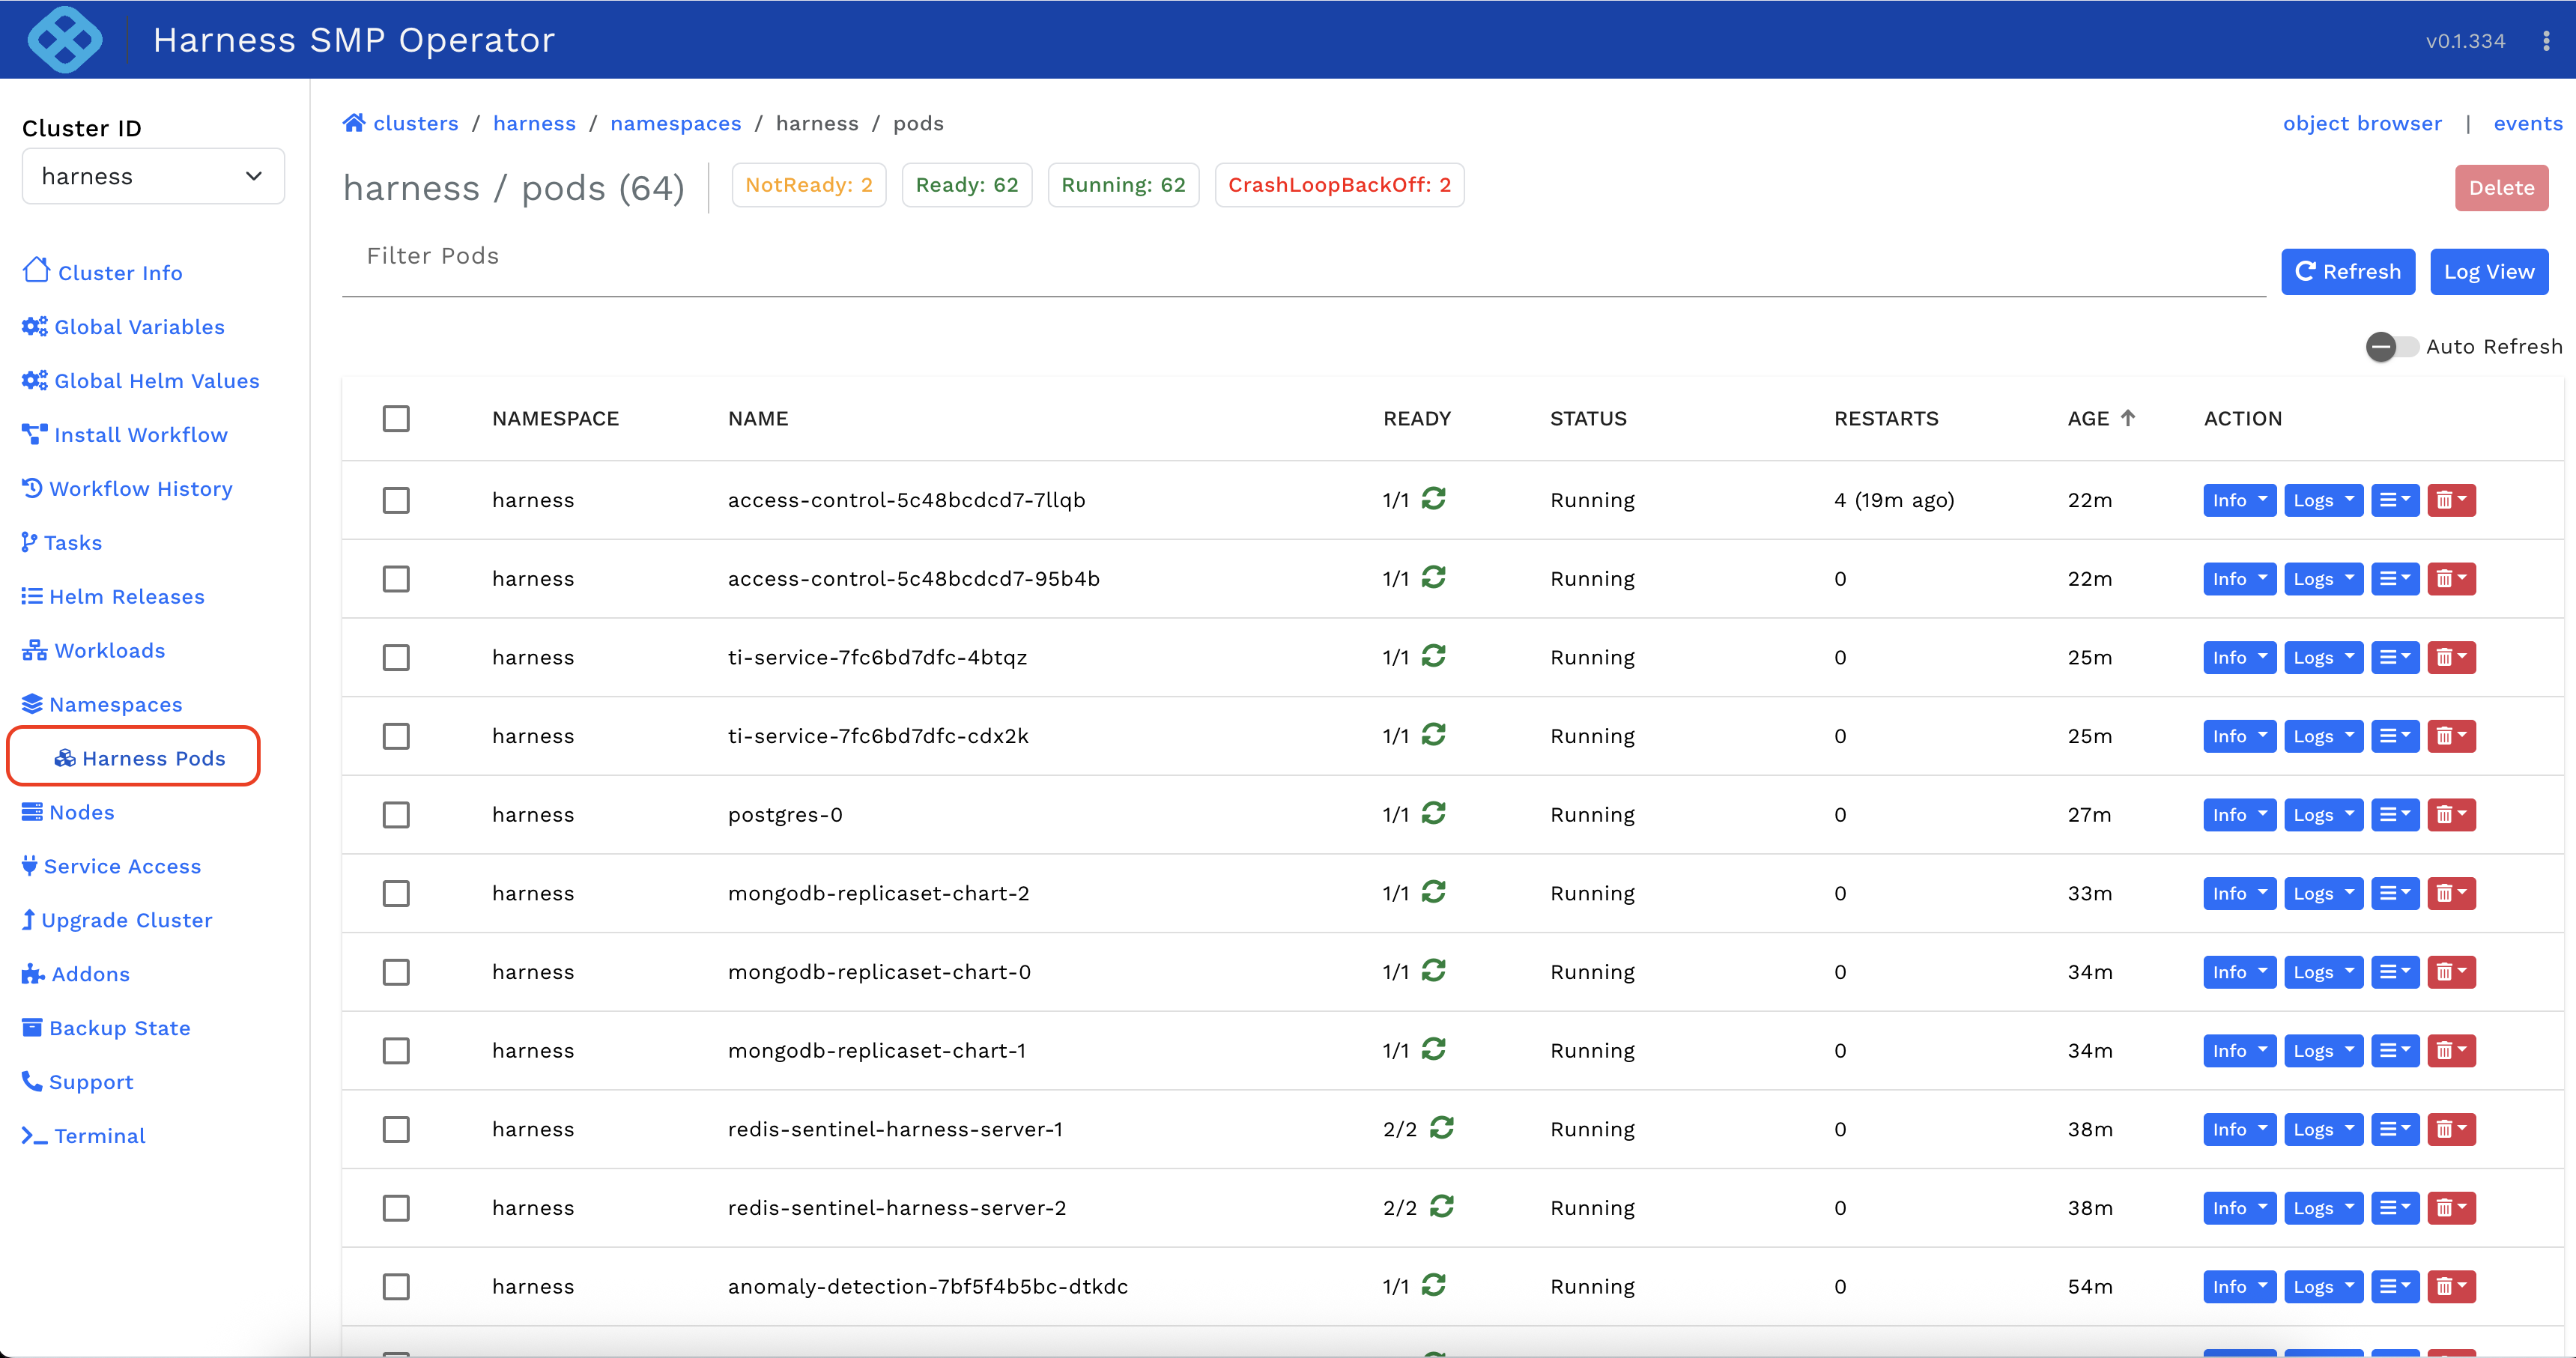Open the trash delete menu for access-control-5c48bcdcd7-7llqb
Viewport: 2576px width, 1358px height.
point(2451,500)
